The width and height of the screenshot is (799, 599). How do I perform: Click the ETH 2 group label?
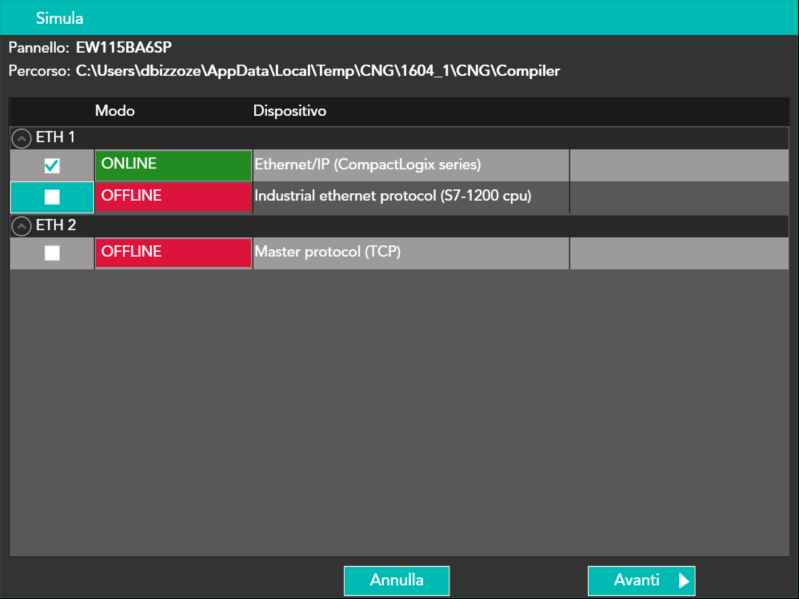click(56, 226)
